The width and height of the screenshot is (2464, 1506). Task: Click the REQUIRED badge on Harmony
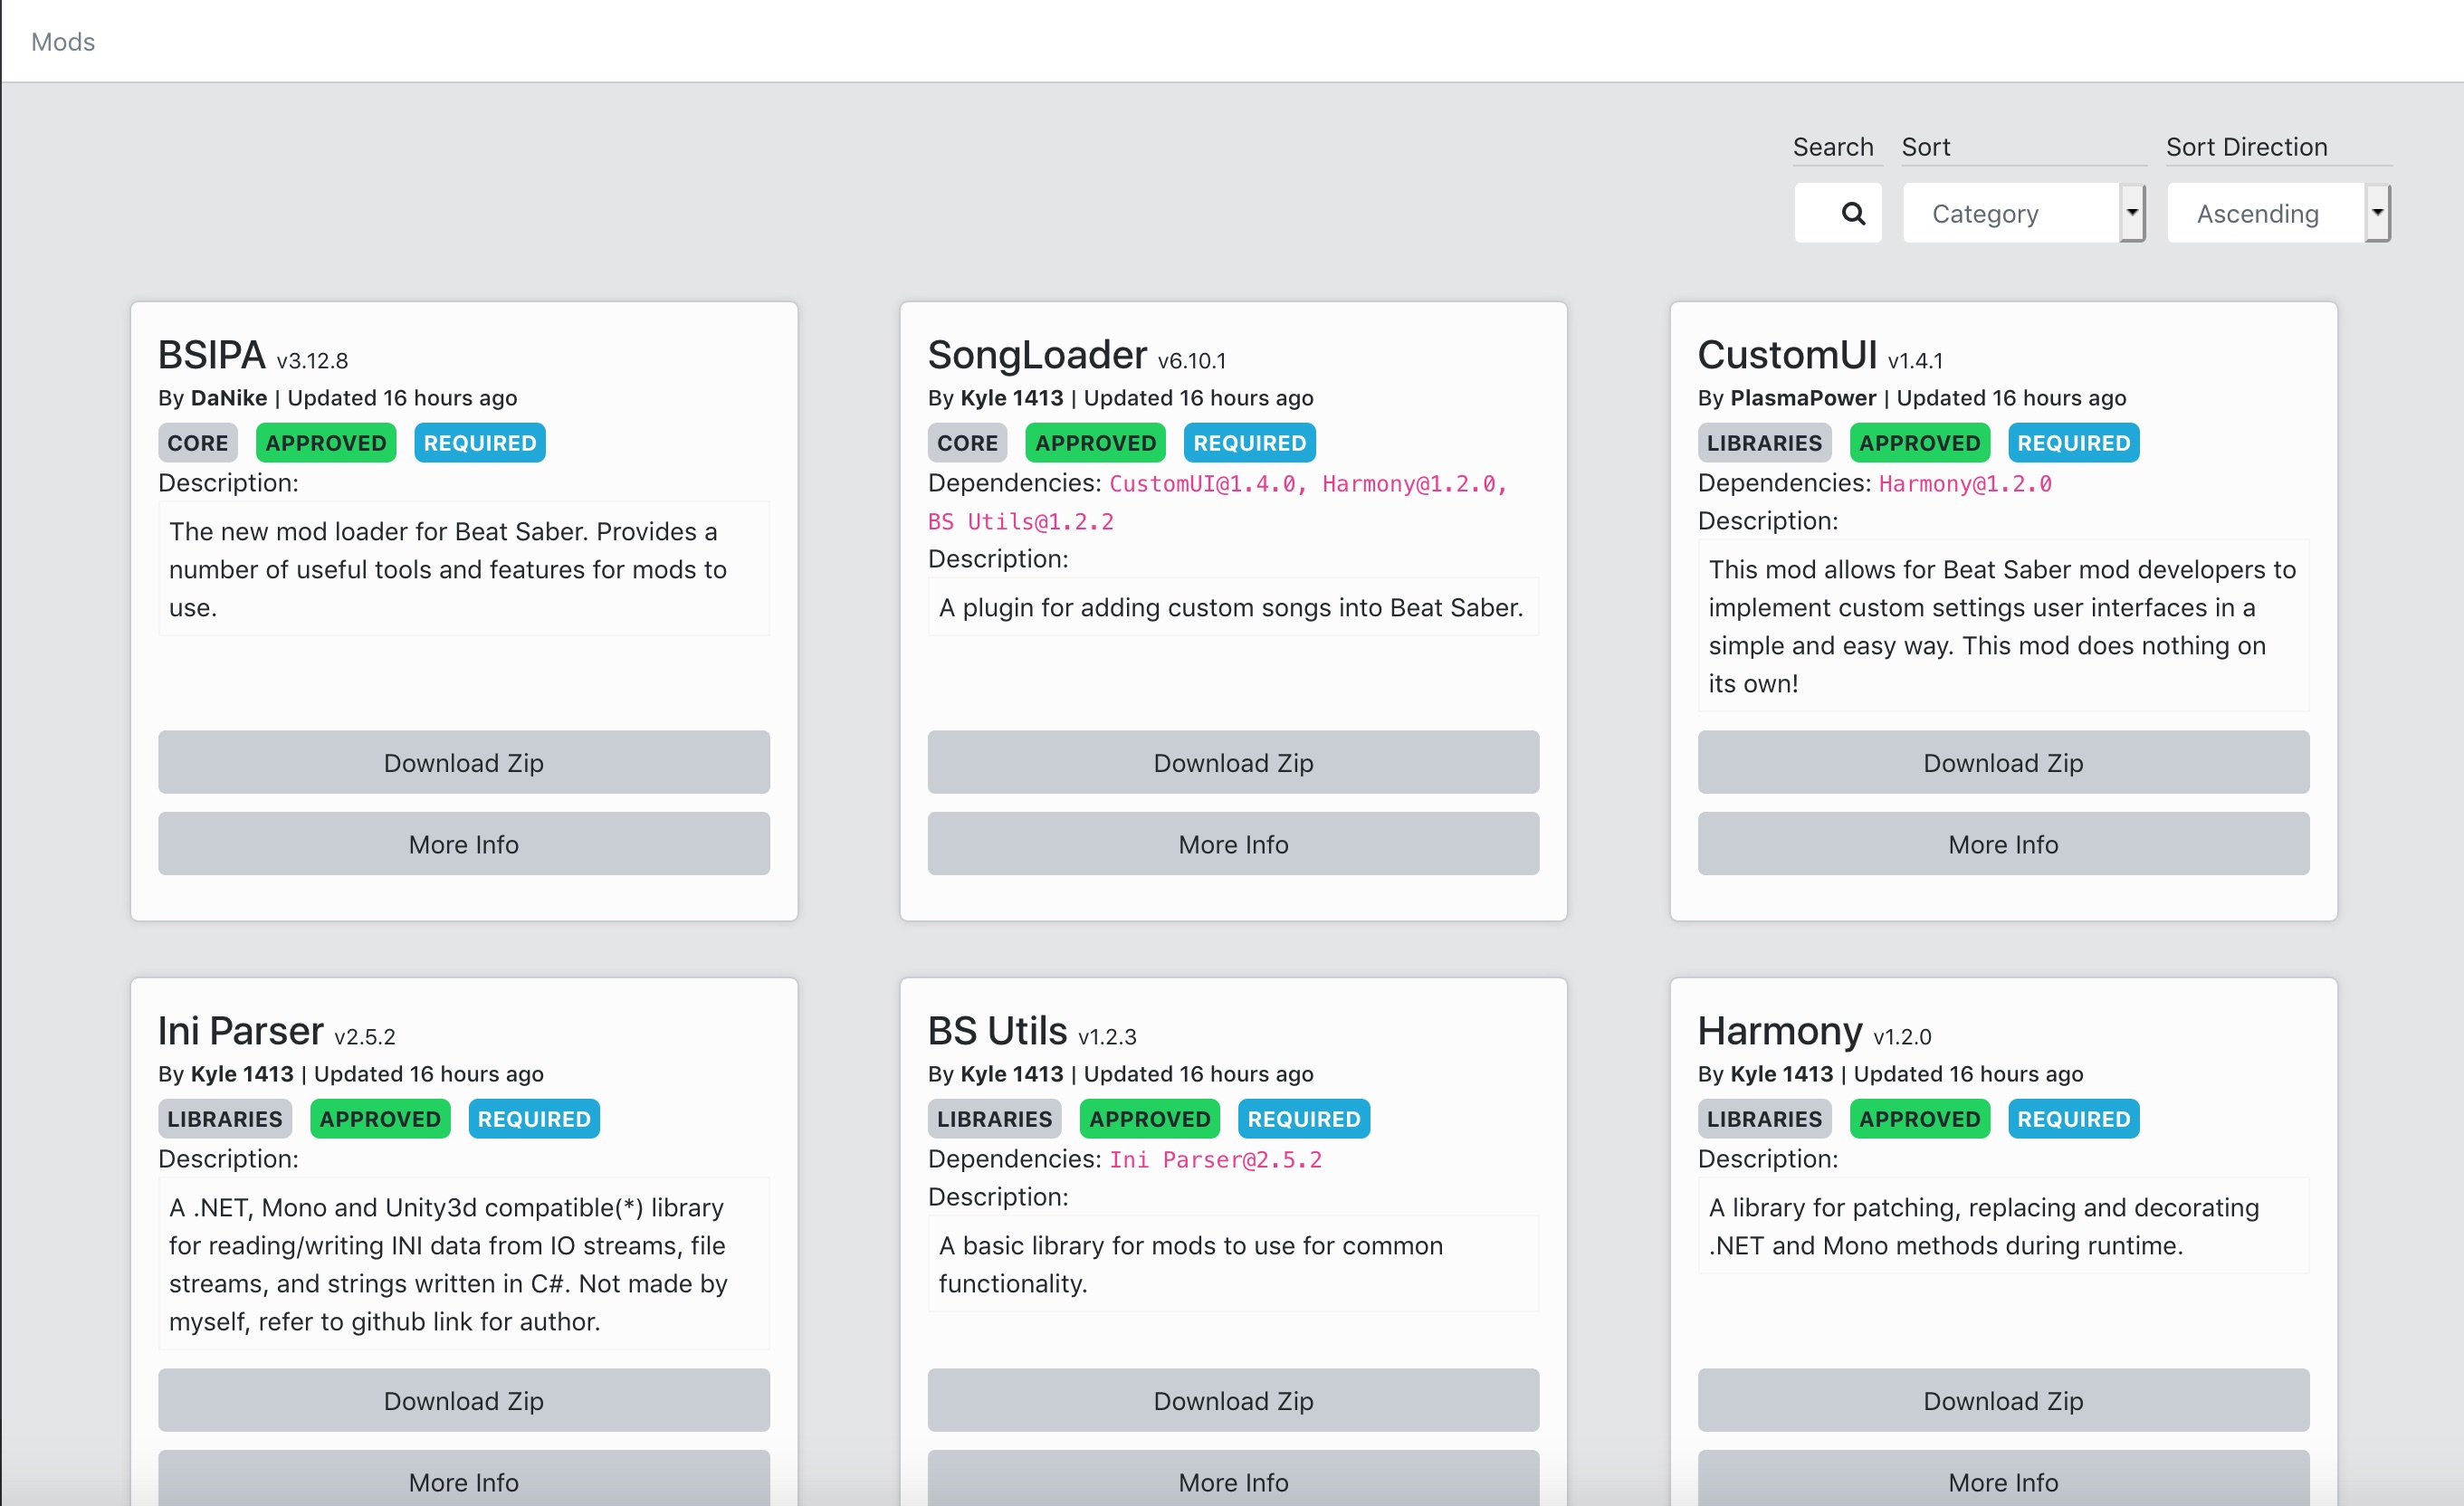2074,1119
